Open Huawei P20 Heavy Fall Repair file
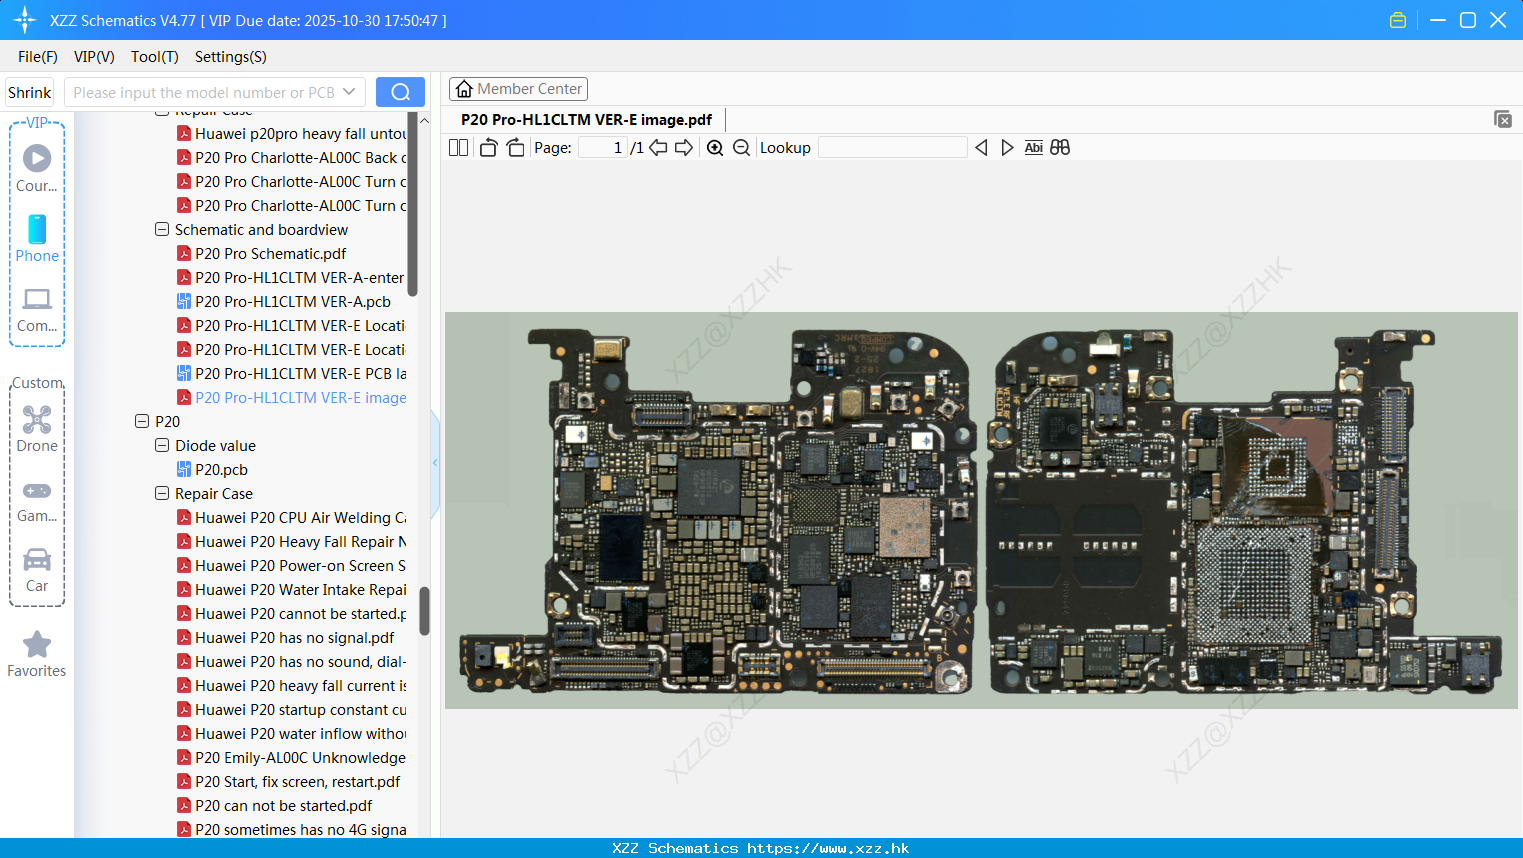 click(x=291, y=541)
